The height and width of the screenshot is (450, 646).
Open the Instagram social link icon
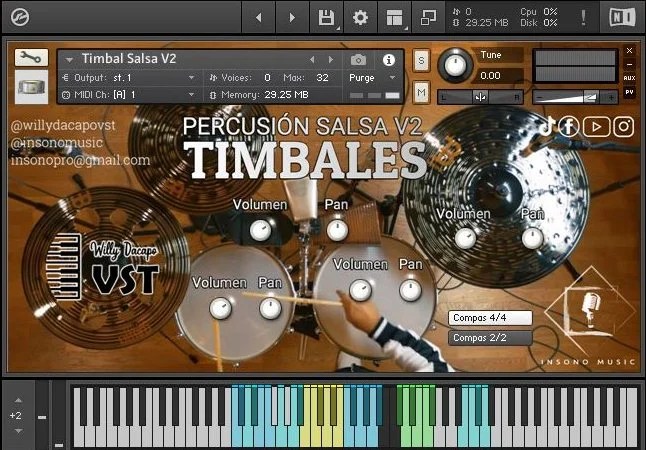(624, 127)
